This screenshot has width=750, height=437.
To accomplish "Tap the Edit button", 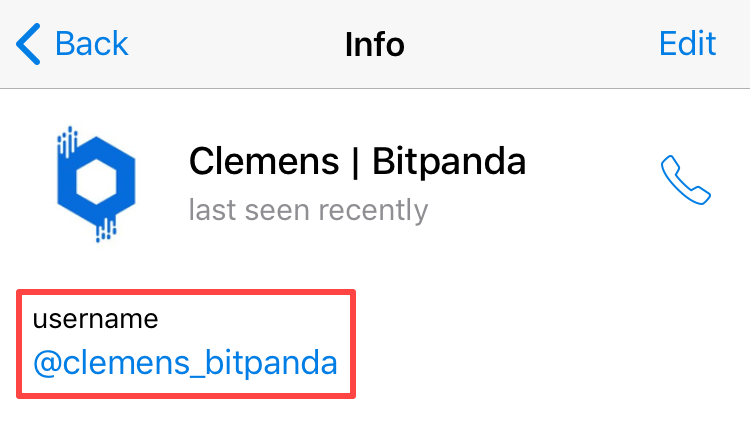I will [687, 44].
